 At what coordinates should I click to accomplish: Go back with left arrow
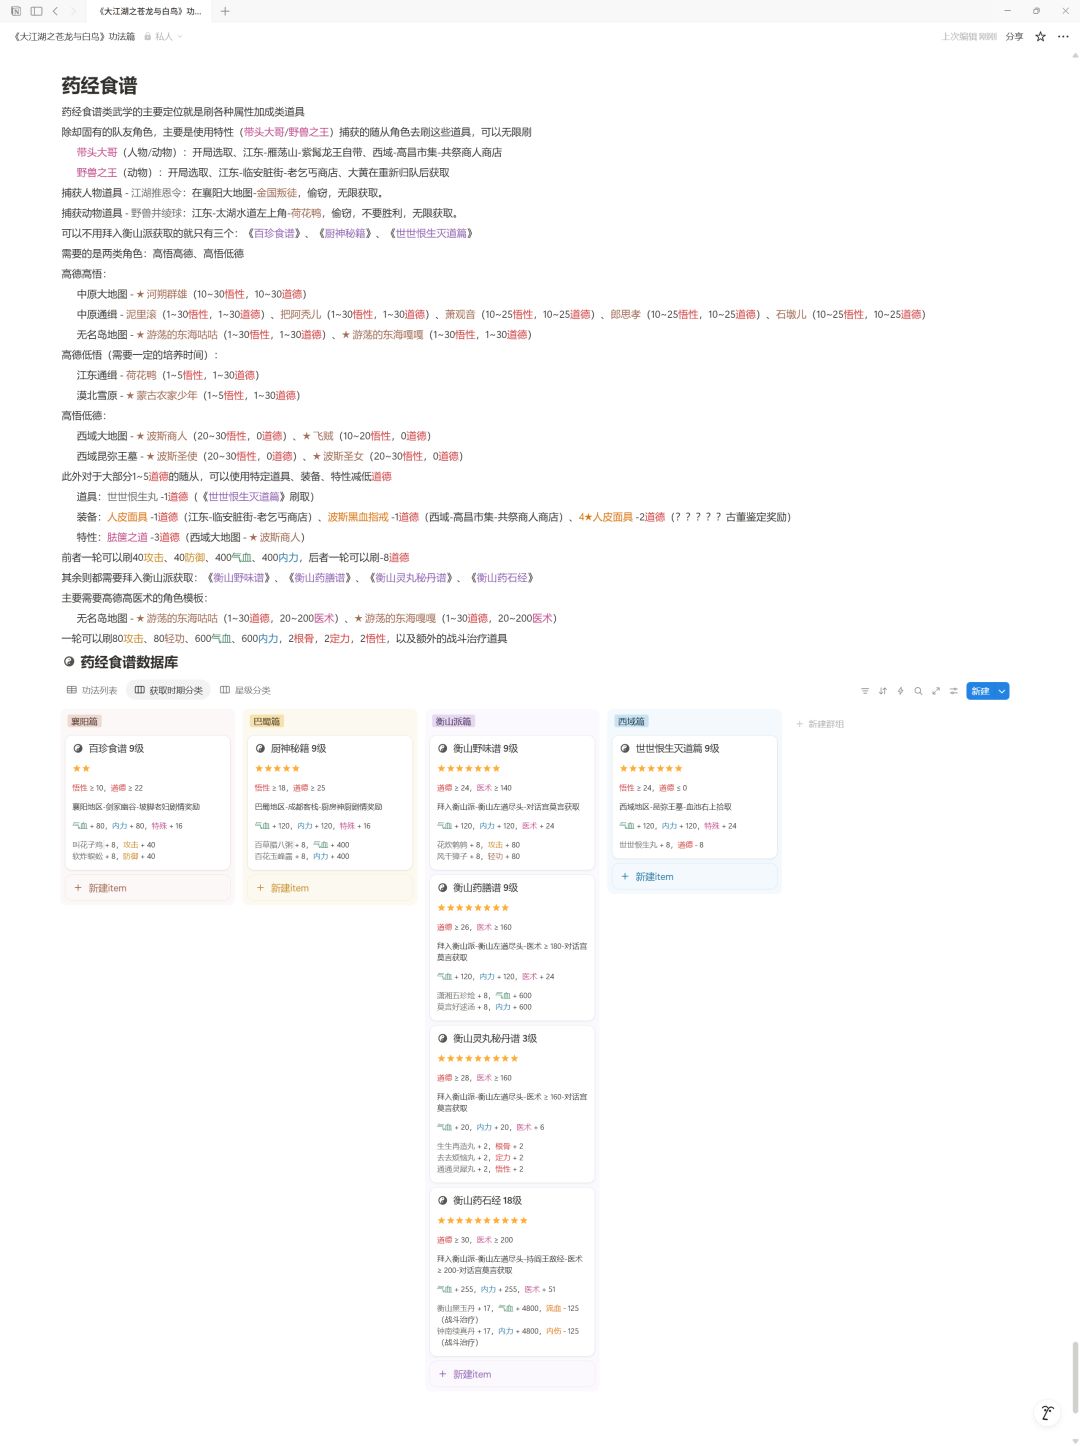[x=55, y=11]
